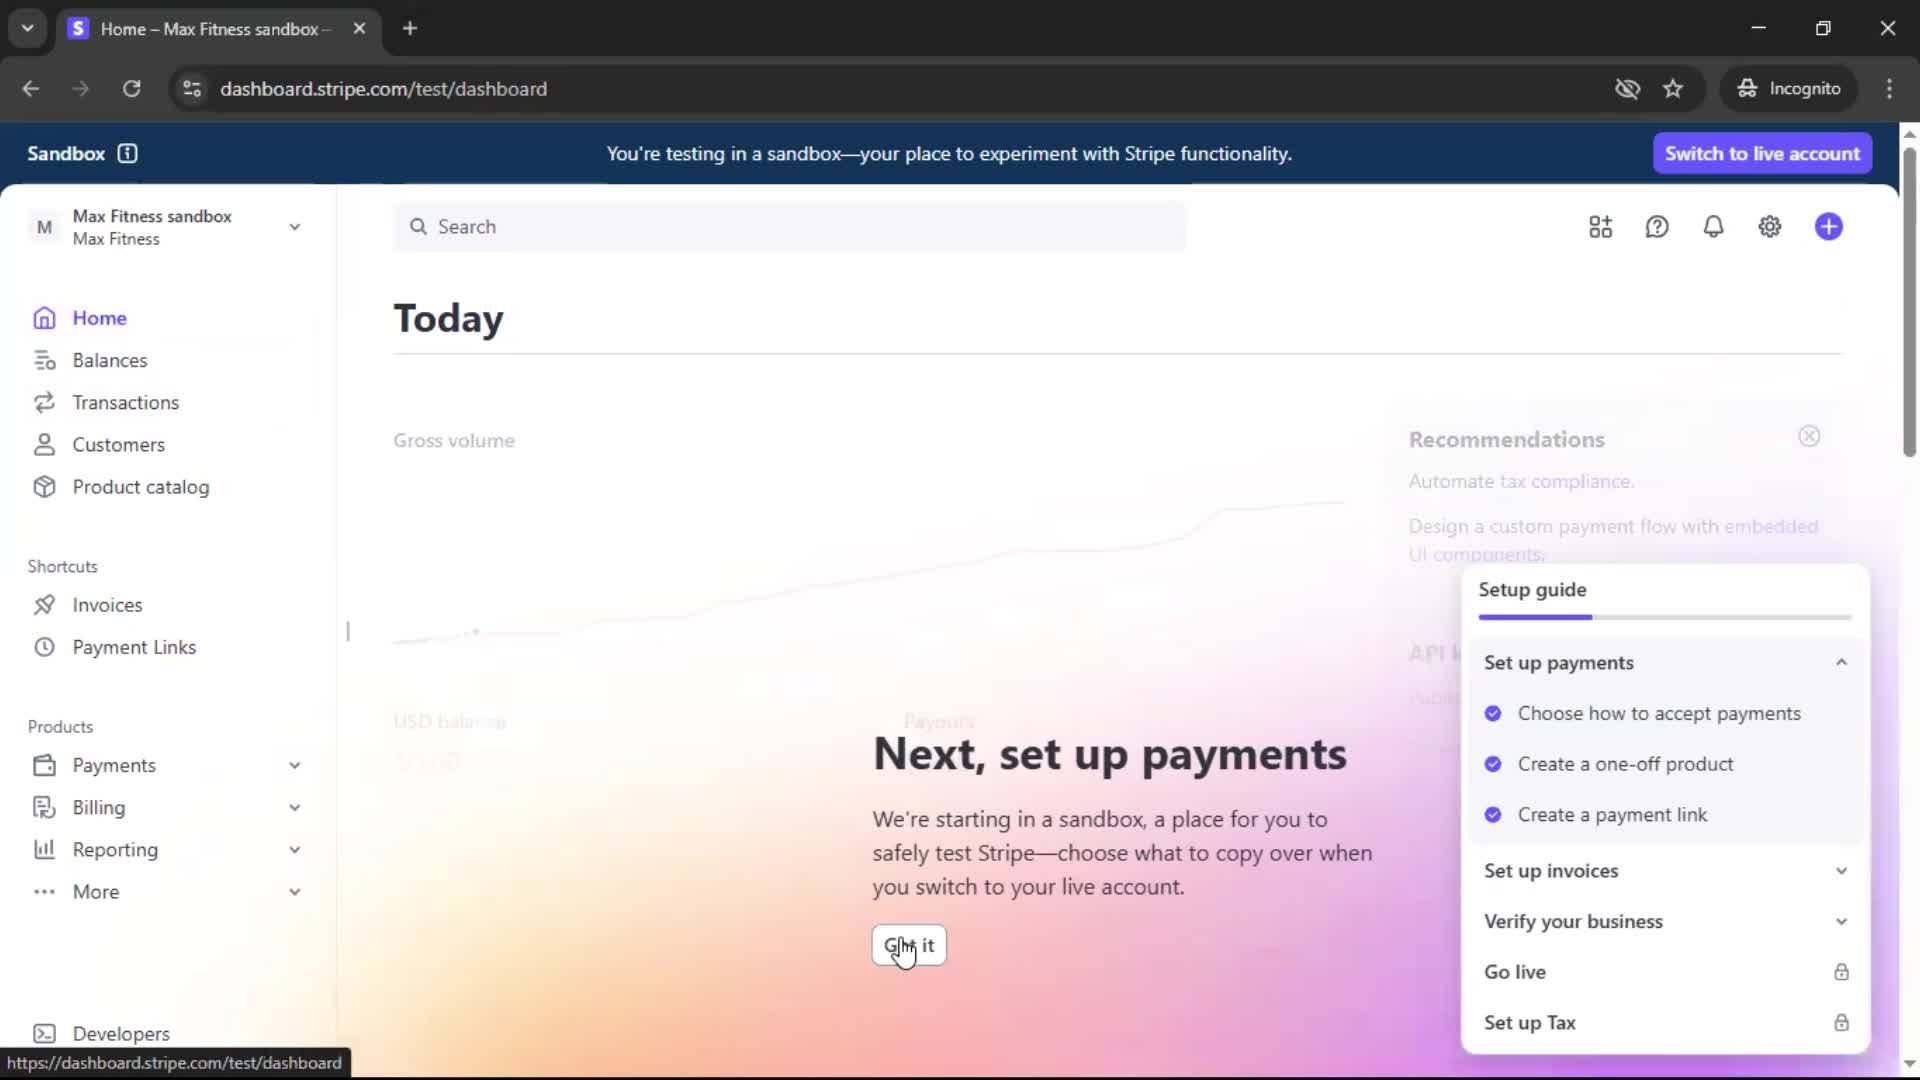Viewport: 1920px width, 1080px height.
Task: Open settings gear icon in header
Action: pyautogui.click(x=1769, y=227)
